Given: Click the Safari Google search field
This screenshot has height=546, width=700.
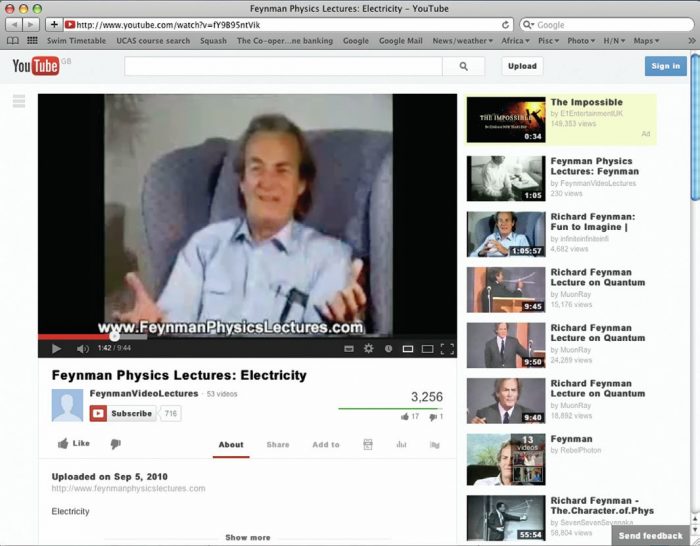Looking at the screenshot, I should pyautogui.click(x=606, y=25).
